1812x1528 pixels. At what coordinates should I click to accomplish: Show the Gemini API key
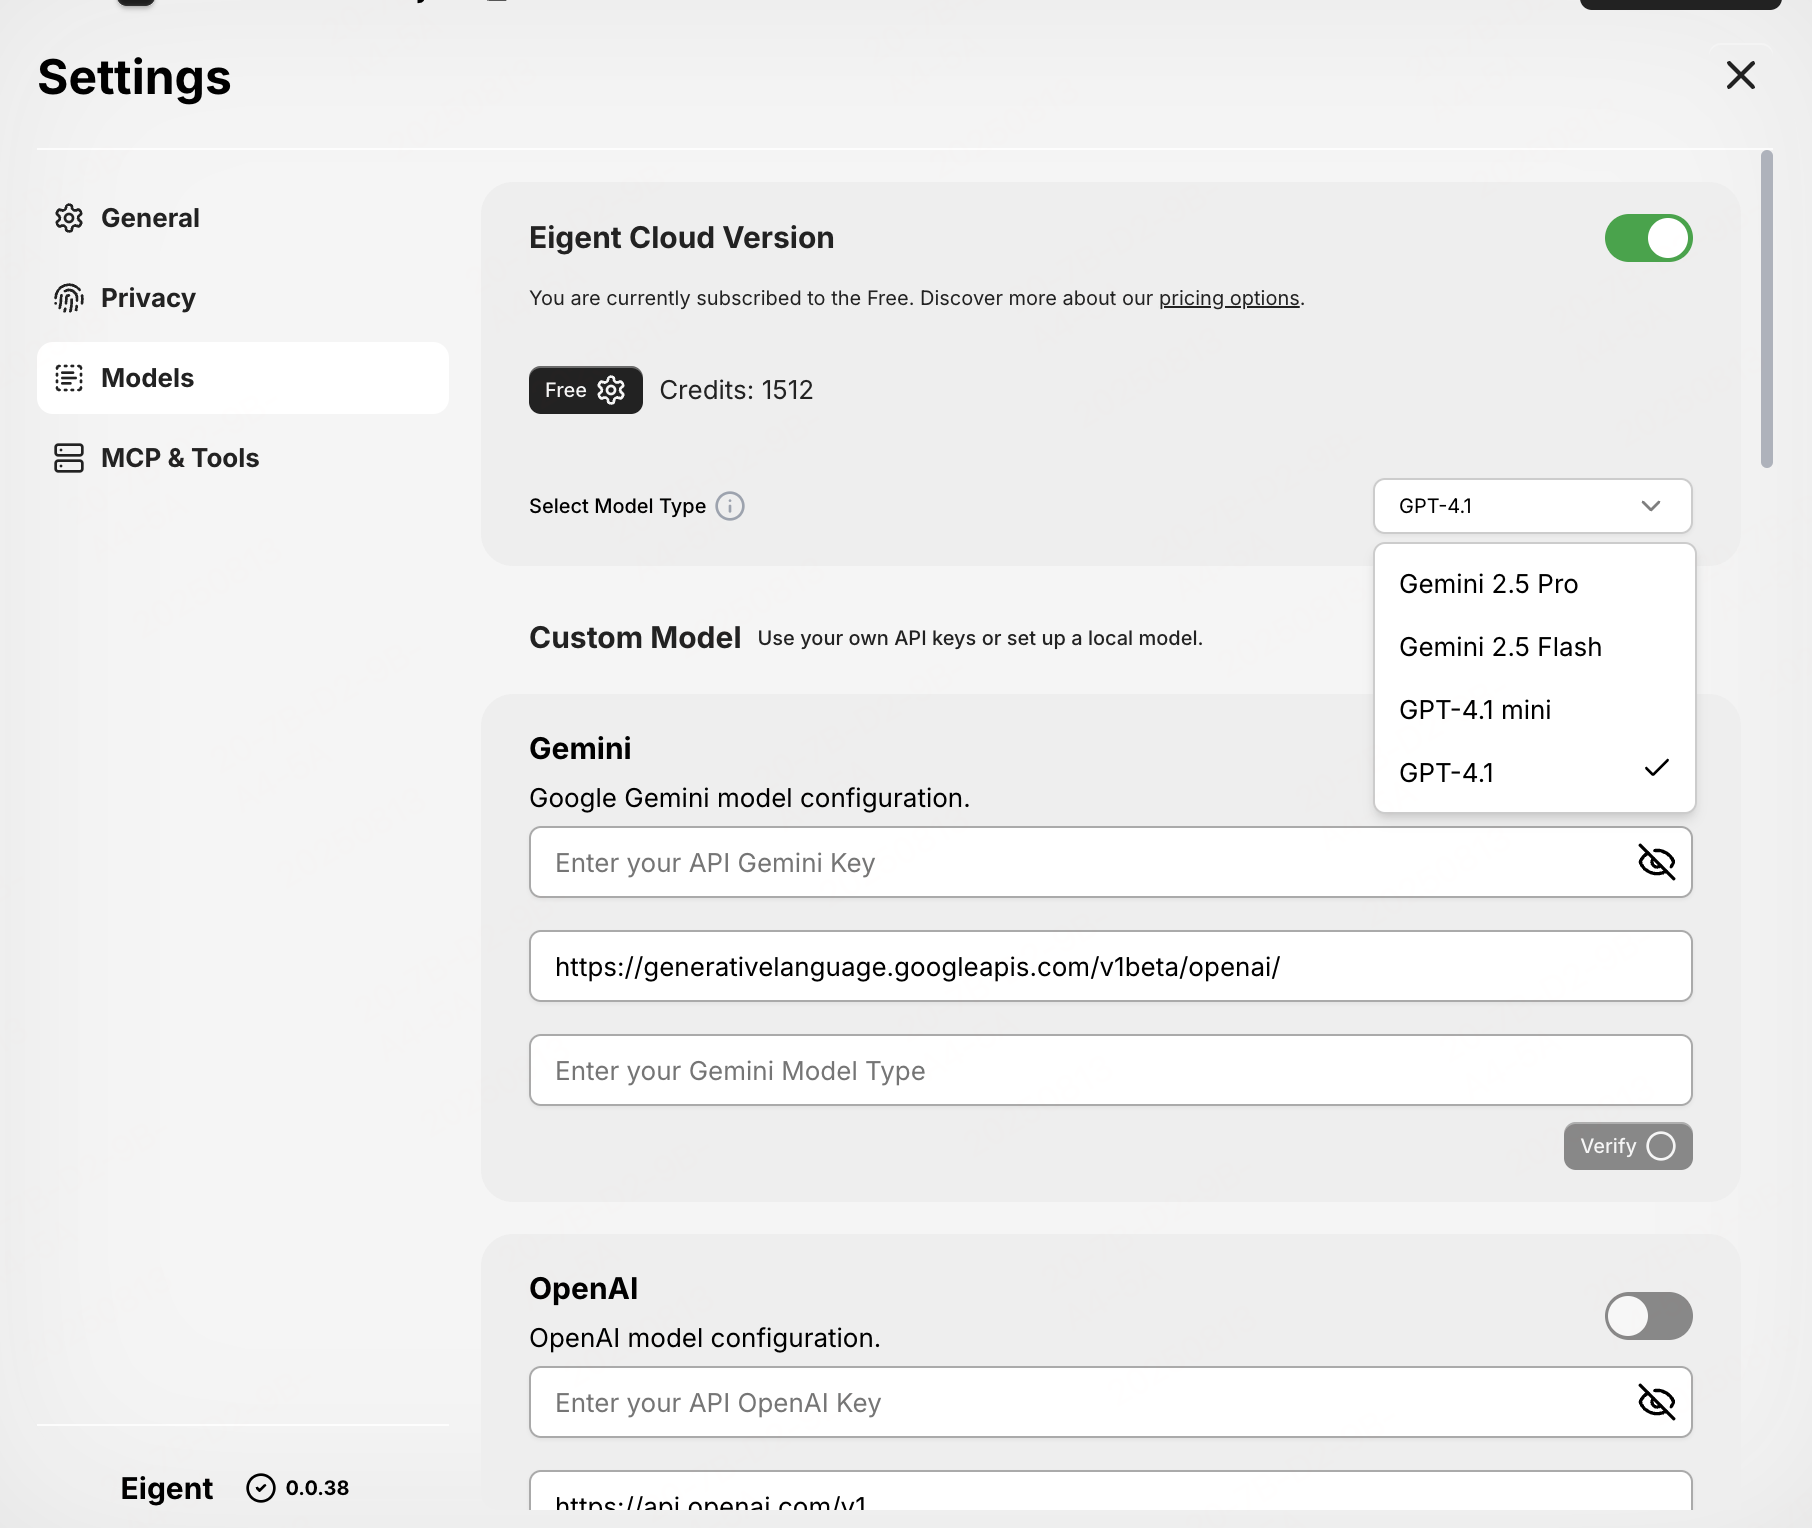click(x=1657, y=862)
